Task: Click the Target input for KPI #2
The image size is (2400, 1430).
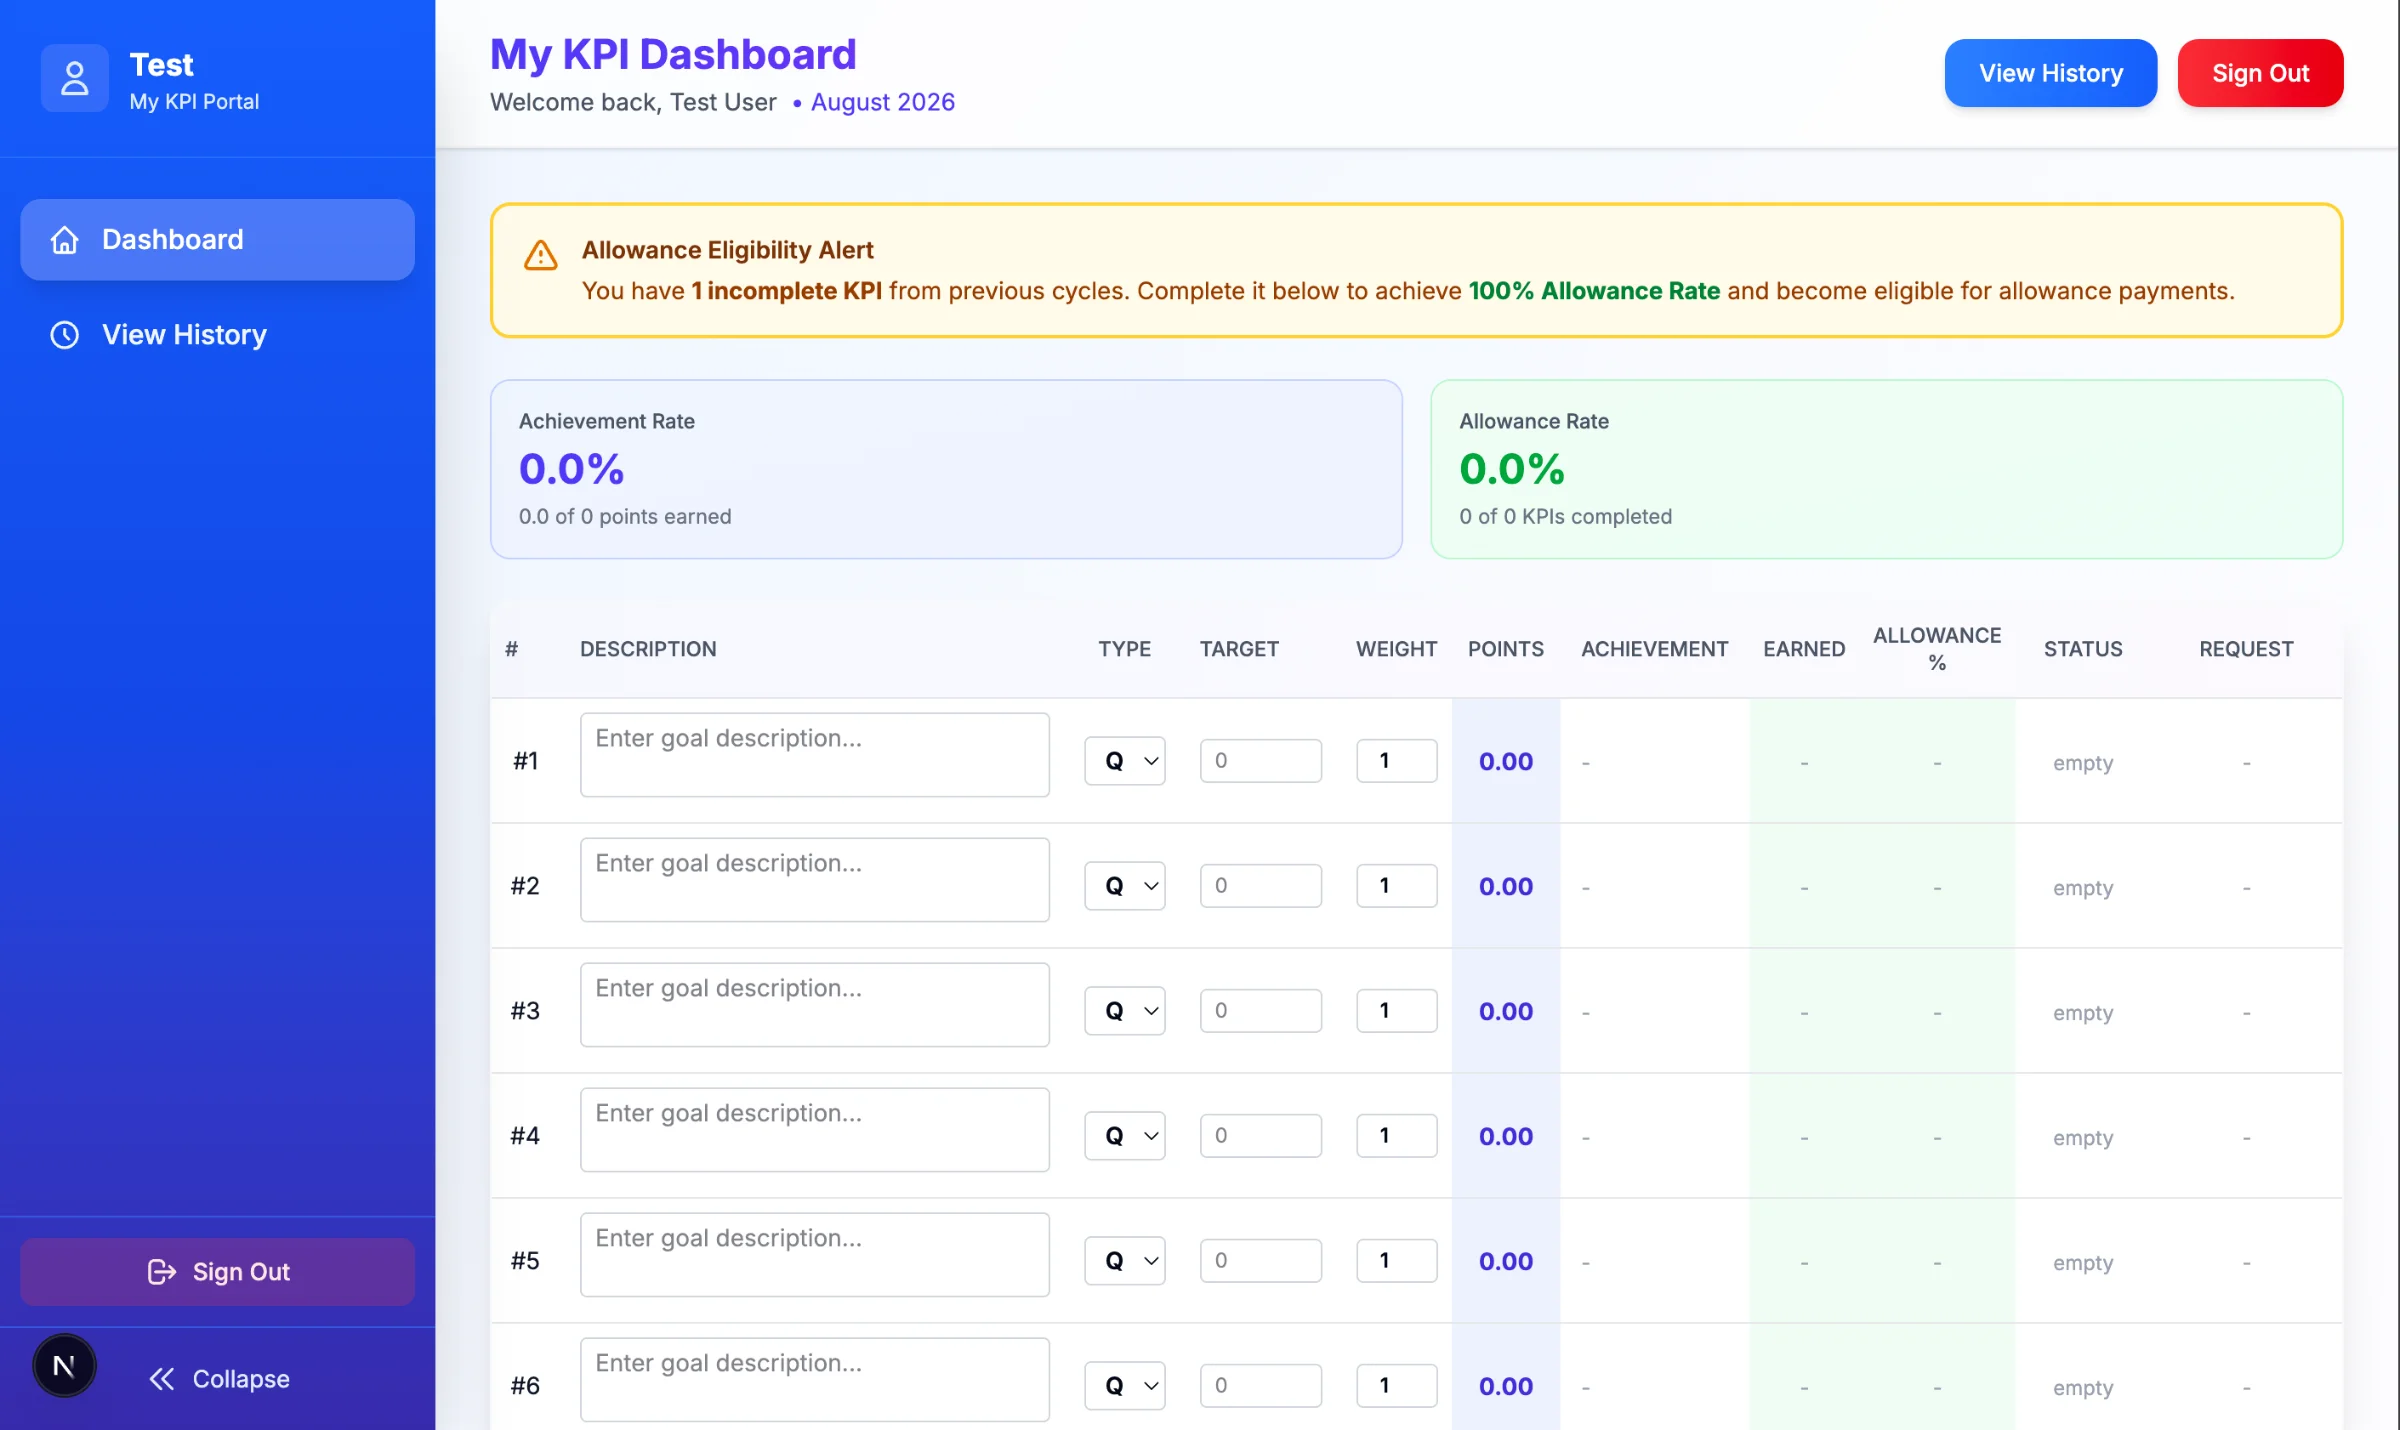Action: click(1261, 886)
